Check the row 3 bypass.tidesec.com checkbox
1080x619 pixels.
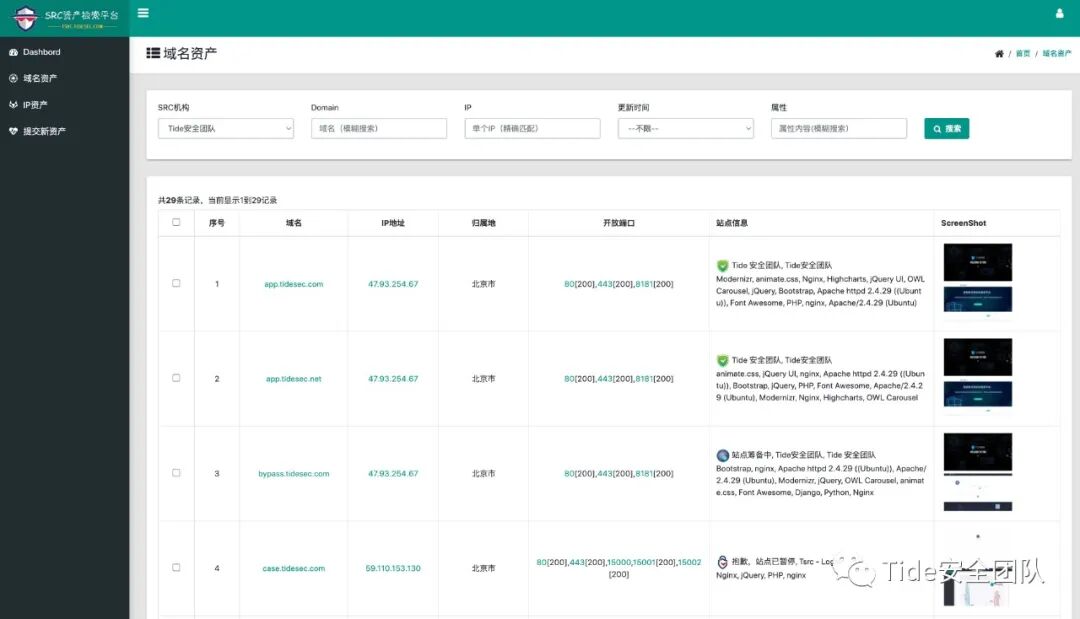coord(176,473)
